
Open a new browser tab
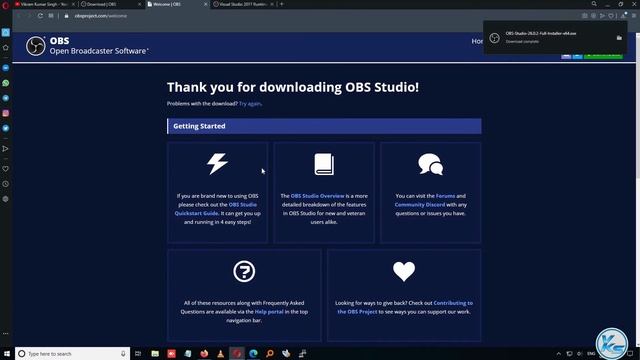pos(282,4)
